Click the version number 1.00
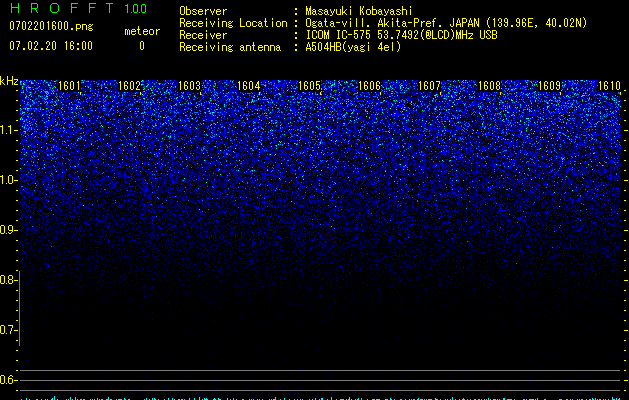629x400 pixels. point(136,9)
